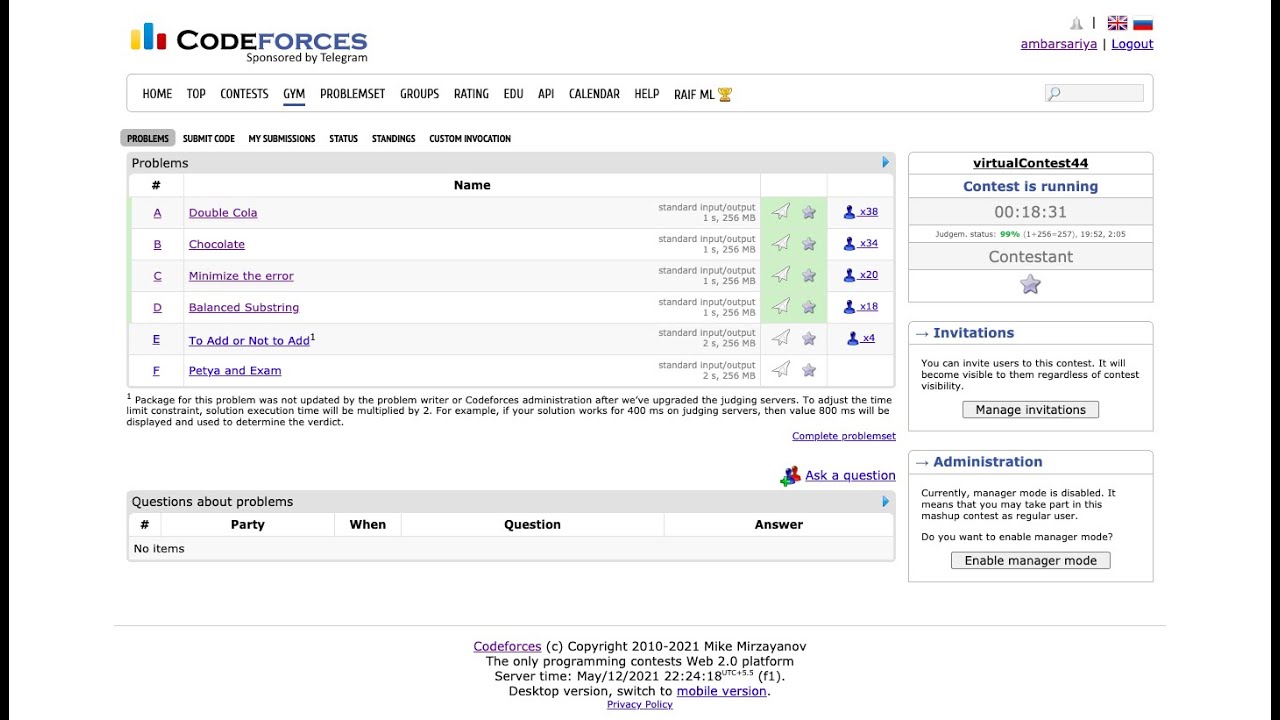Open the Balanced Substring problem

(244, 307)
